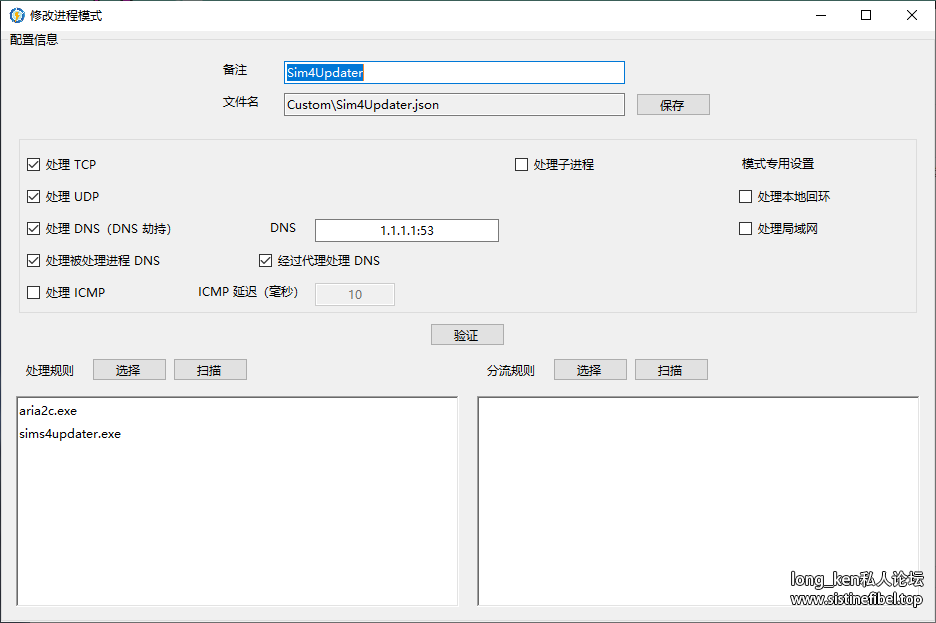Click 扫描 next to 处理规则
Image resolution: width=936 pixels, height=623 pixels.
[x=210, y=370]
